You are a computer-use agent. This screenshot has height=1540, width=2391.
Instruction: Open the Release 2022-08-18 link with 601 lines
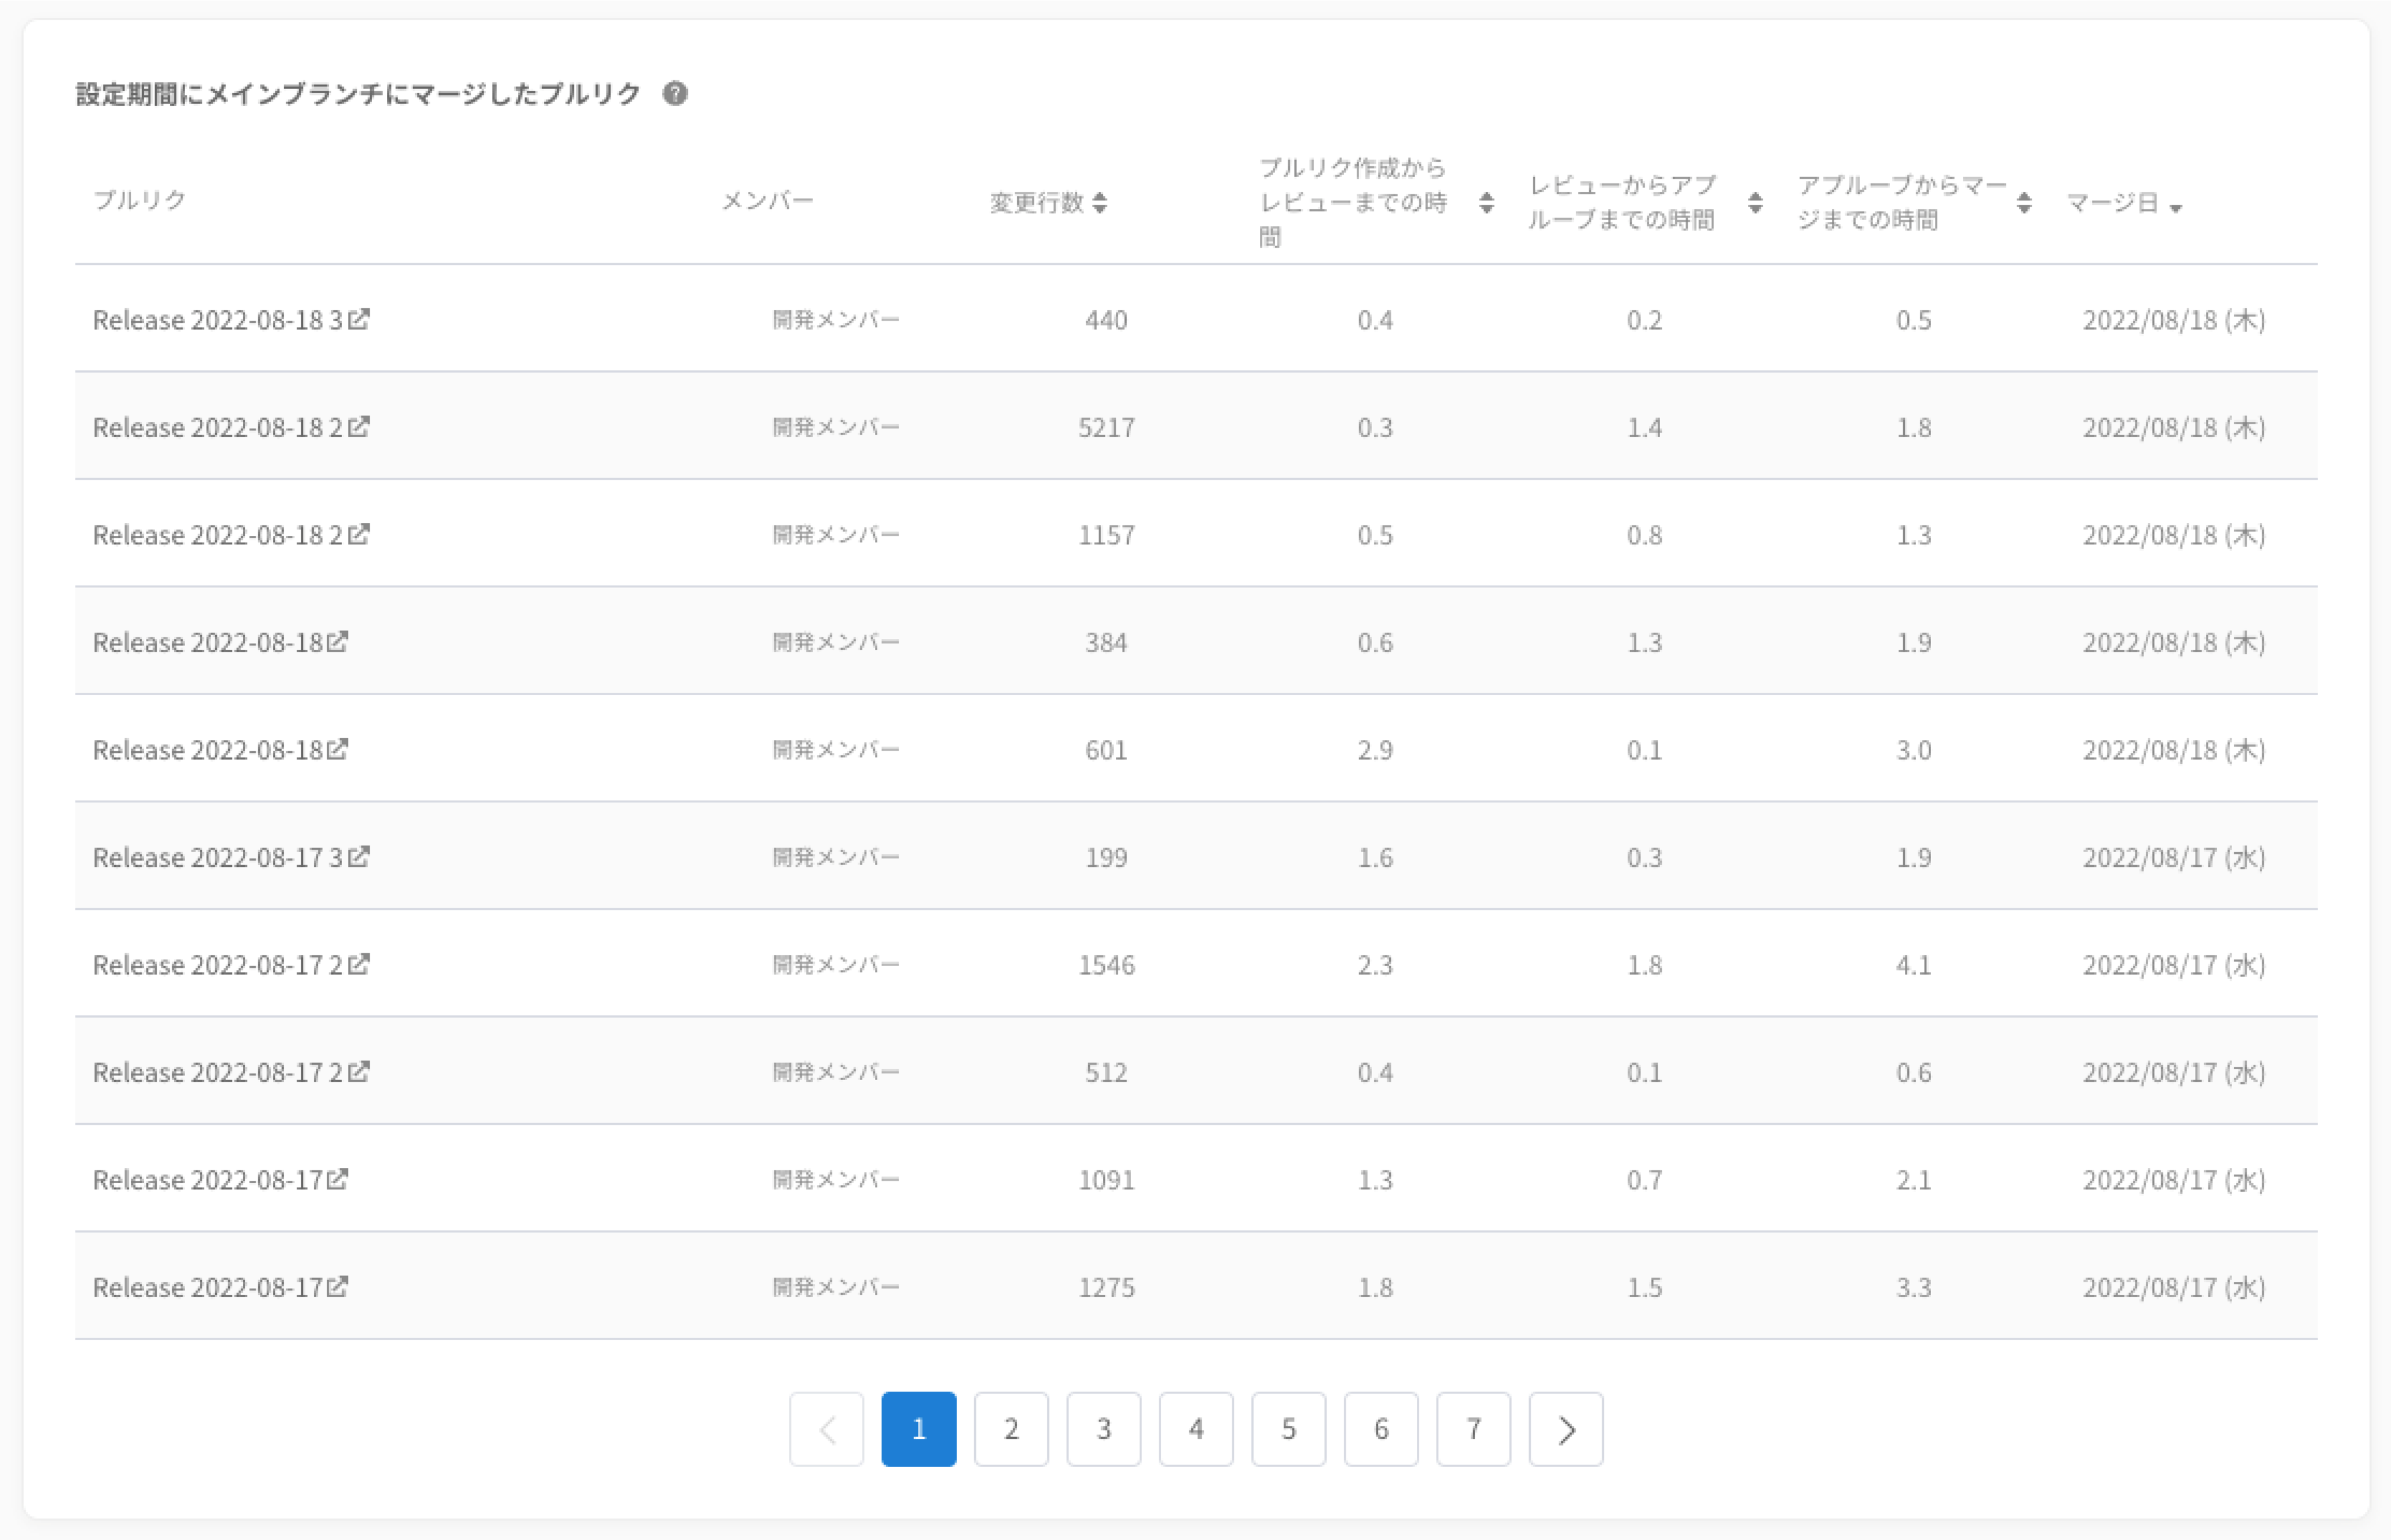pyautogui.click(x=208, y=750)
